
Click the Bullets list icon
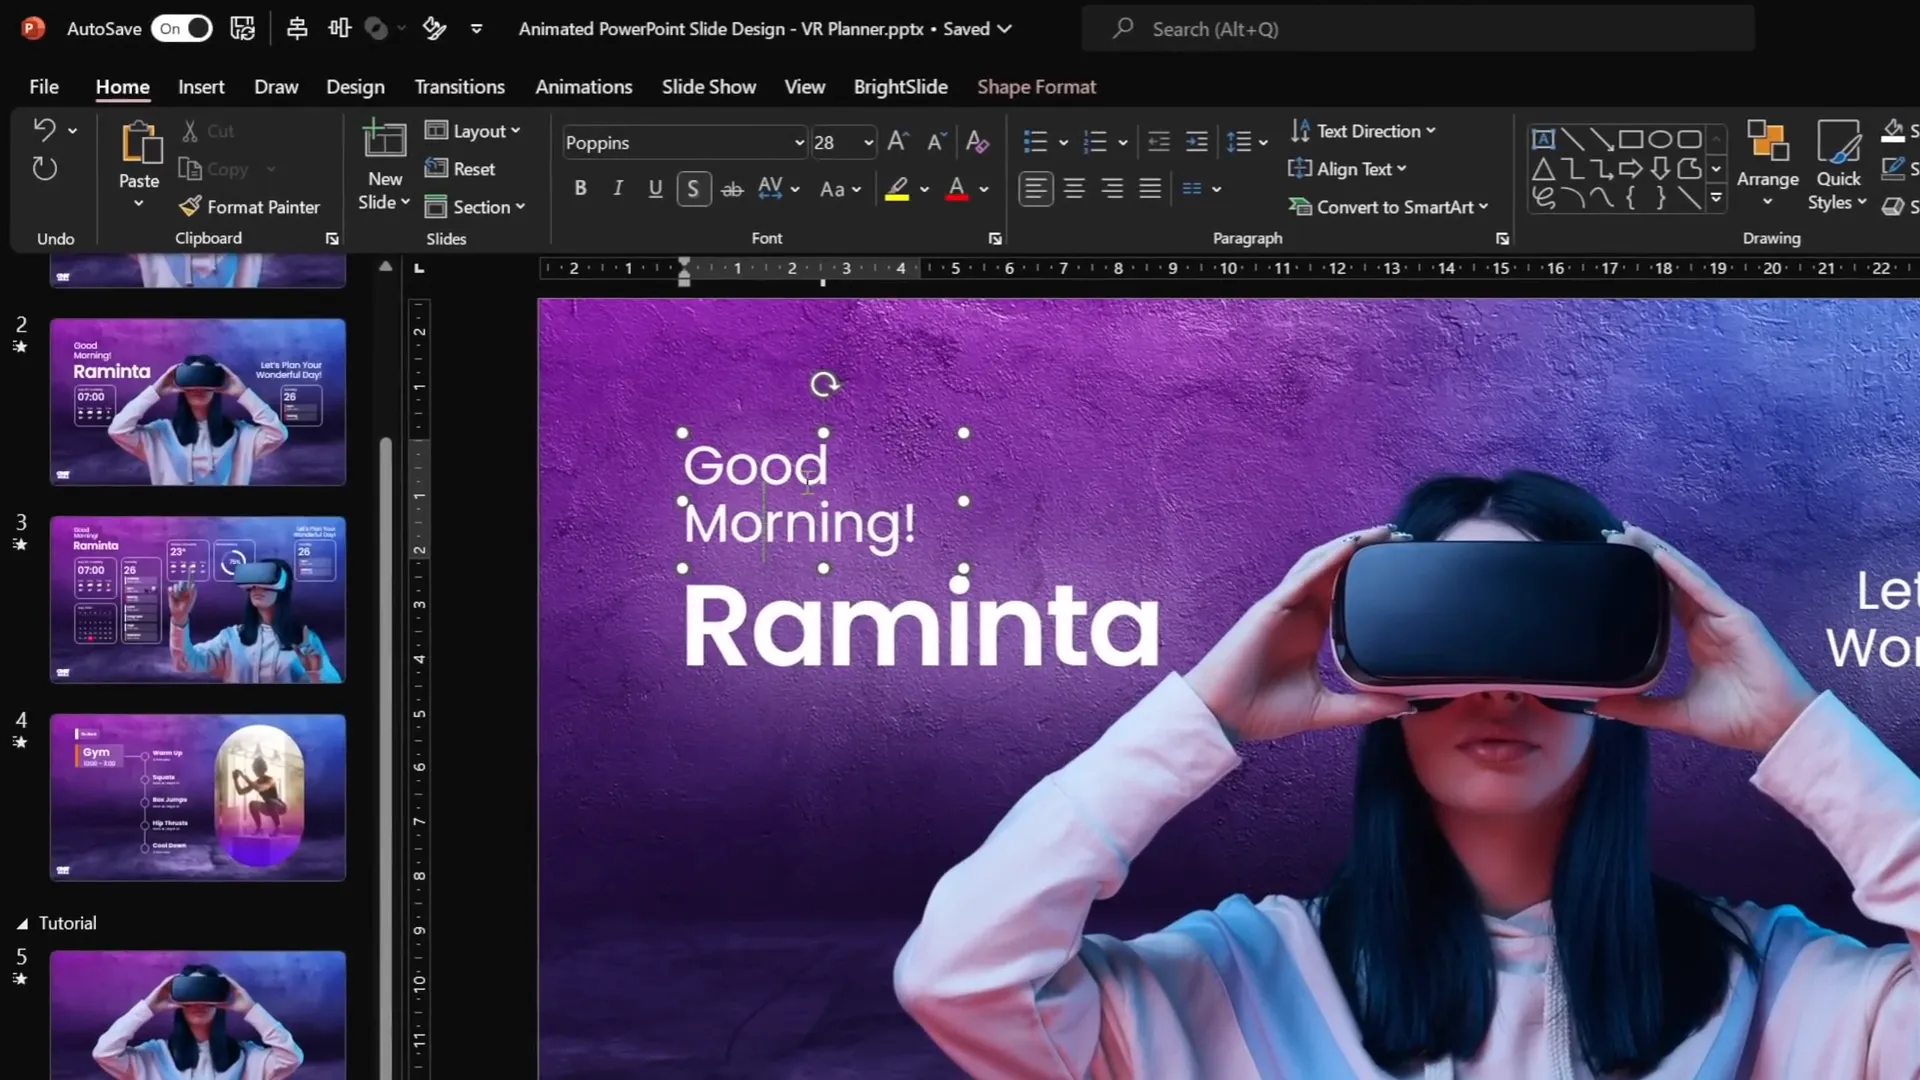tap(1036, 142)
